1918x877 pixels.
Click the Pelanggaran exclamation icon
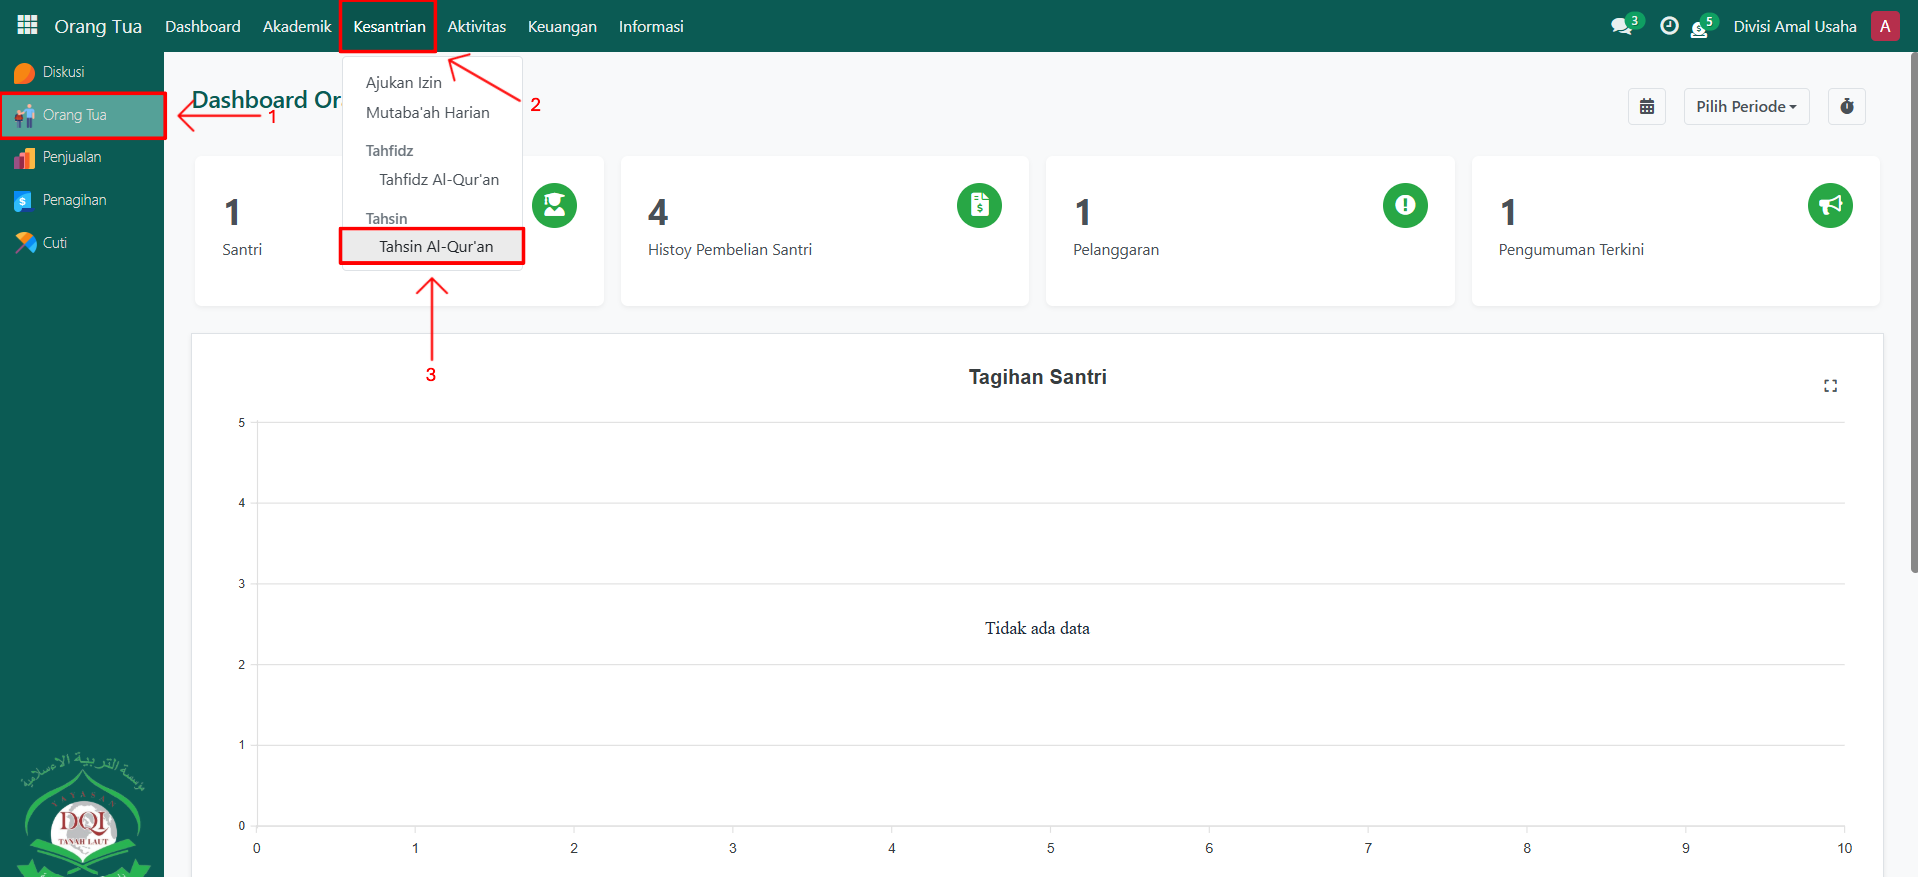(1405, 205)
